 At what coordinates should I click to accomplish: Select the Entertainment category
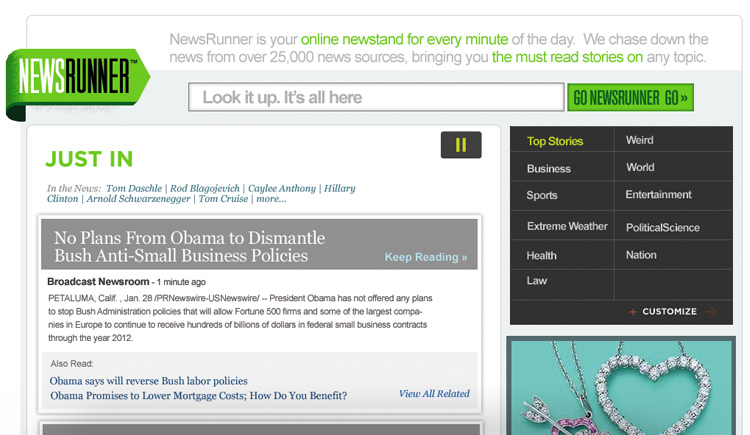[658, 195]
